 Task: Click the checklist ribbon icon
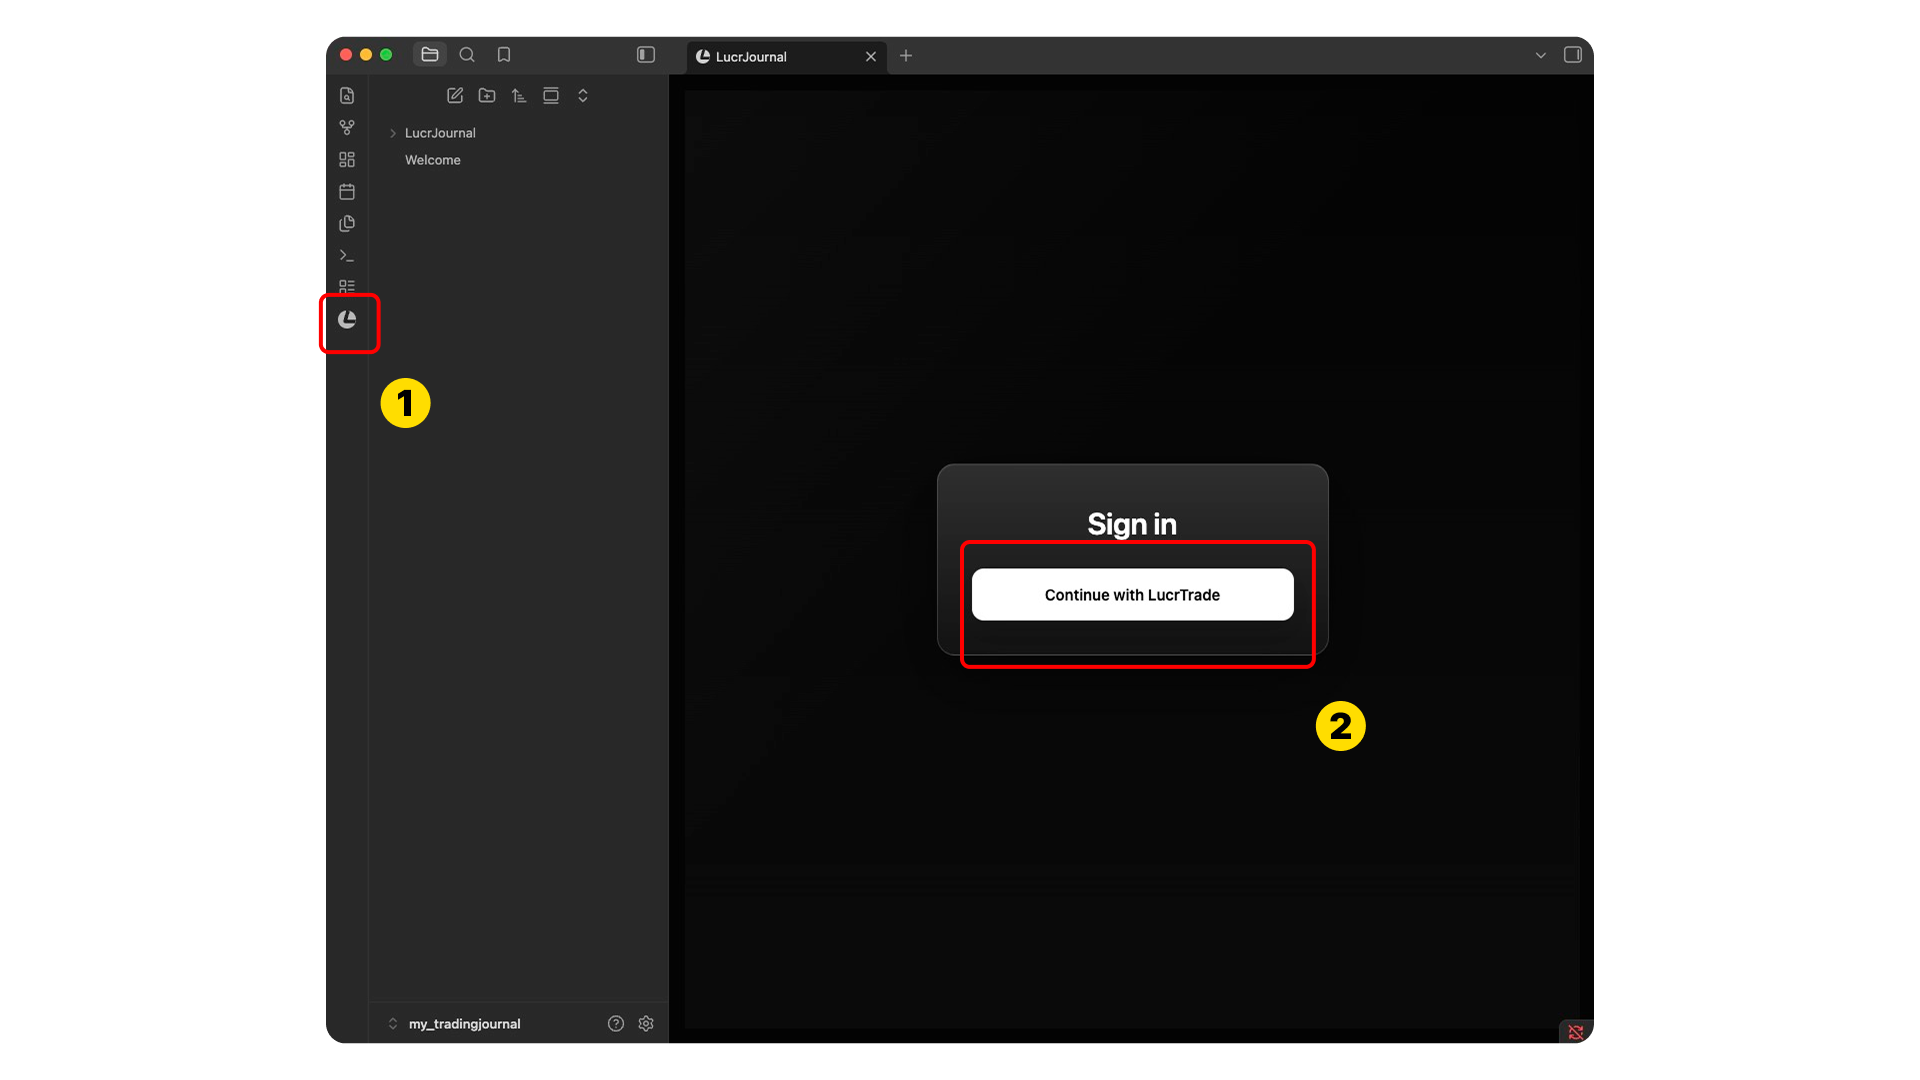click(347, 286)
